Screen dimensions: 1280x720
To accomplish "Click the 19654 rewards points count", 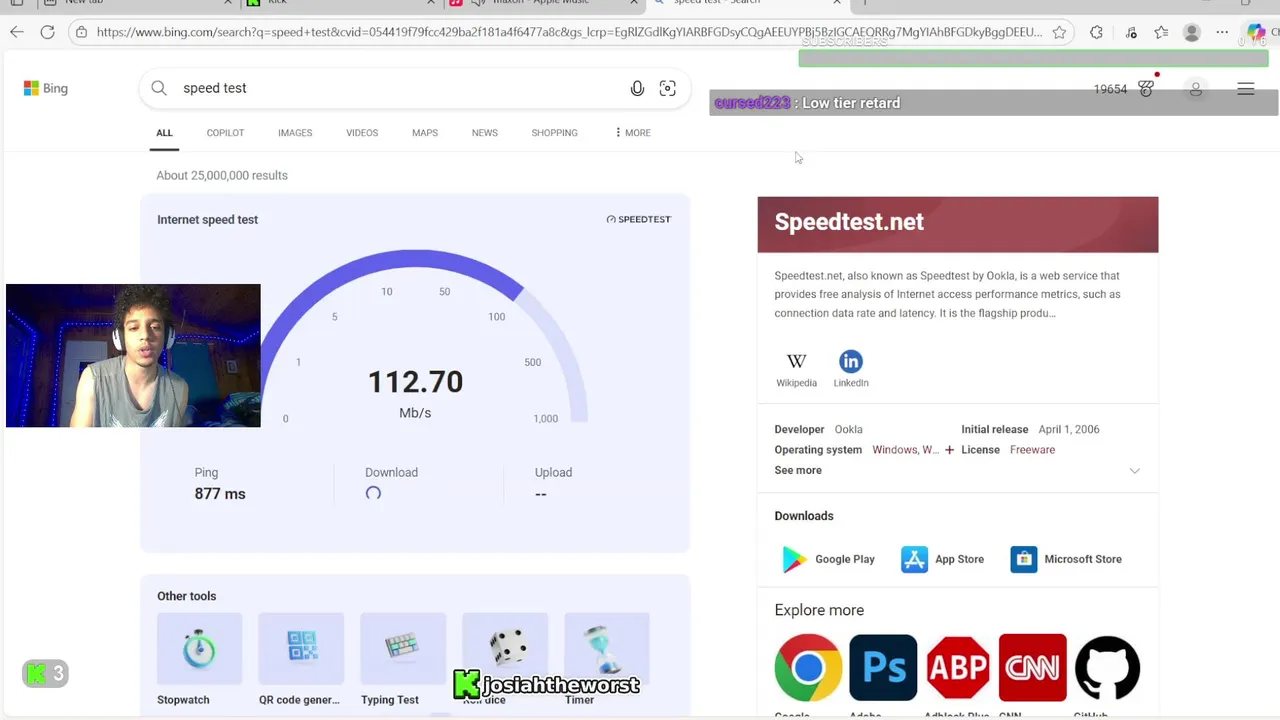I will (x=1110, y=89).
